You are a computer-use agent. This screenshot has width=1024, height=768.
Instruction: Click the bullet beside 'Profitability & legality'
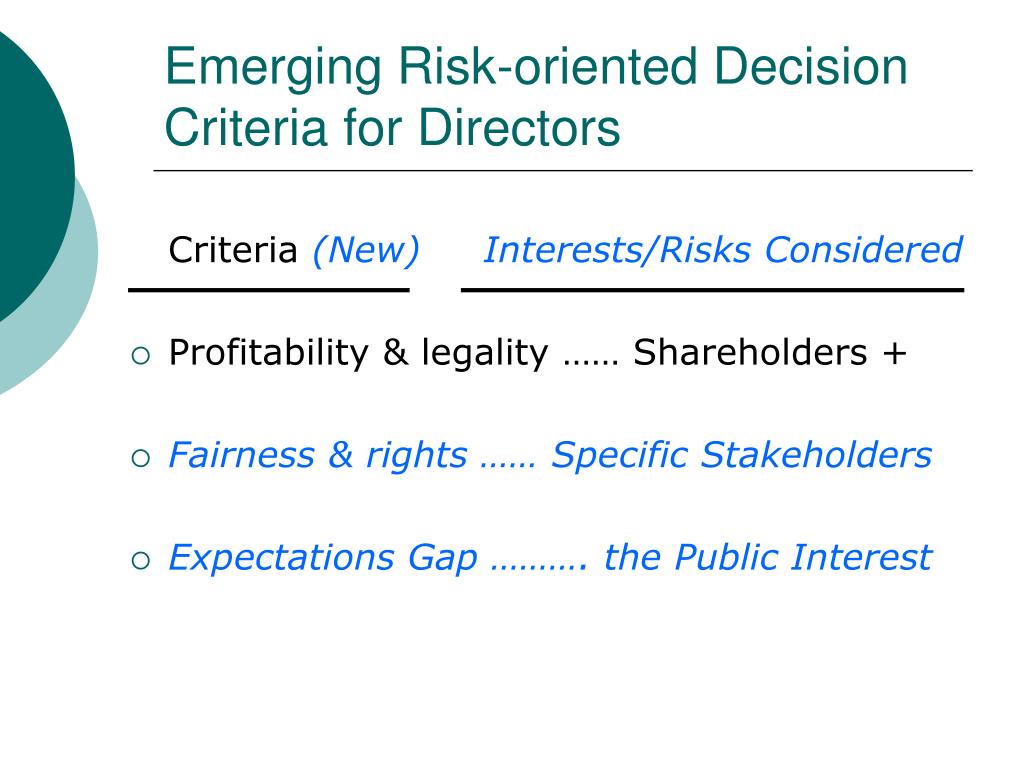140,356
